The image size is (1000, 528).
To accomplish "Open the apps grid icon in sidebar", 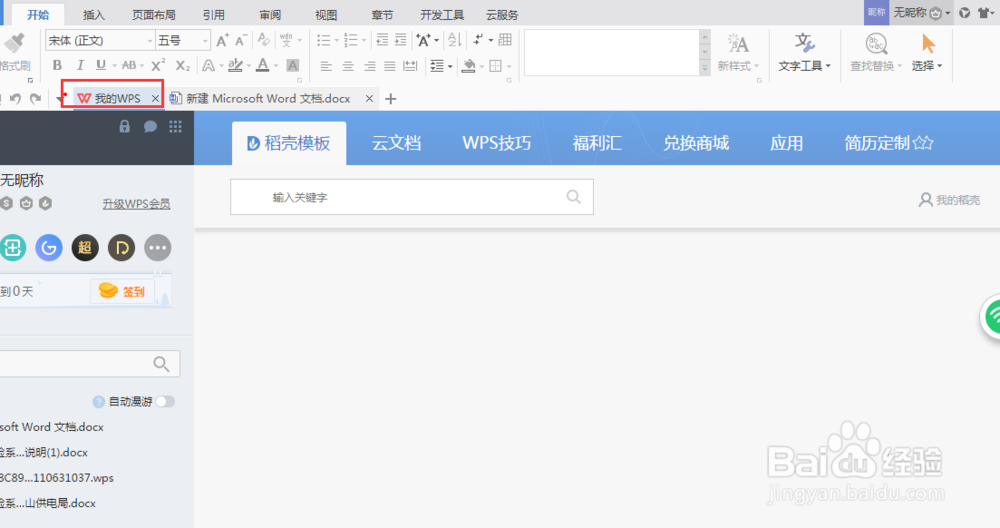I will (175, 126).
